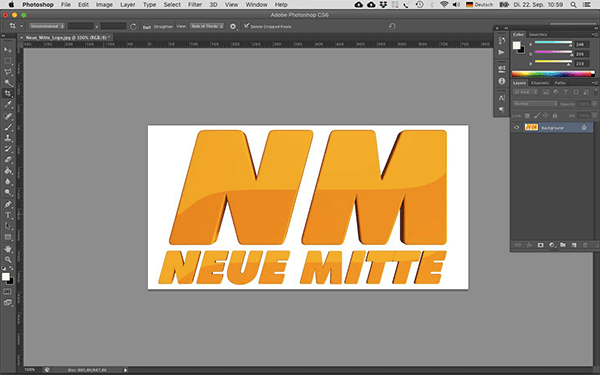Click the Straighten button
600x375 pixels.
tap(158, 27)
